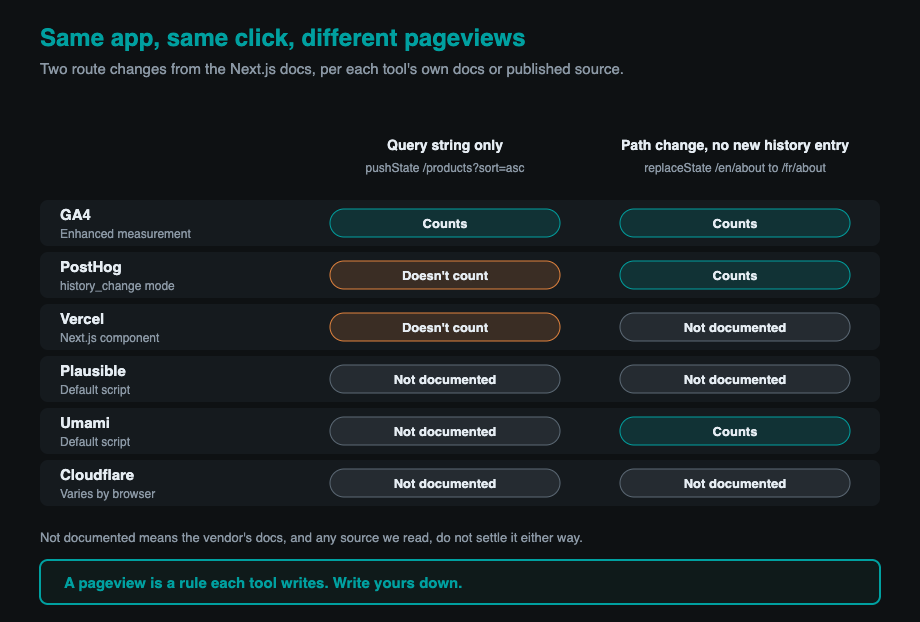The image size is (920, 622).
Task: Click Umami 'Counts' pill for path change
Action: [735, 431]
